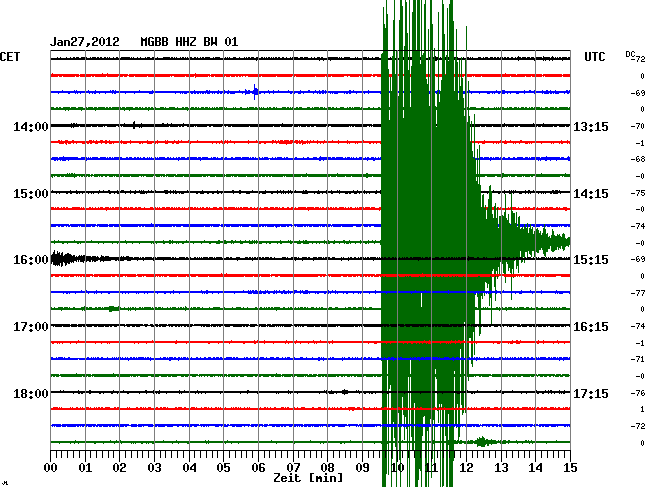Select the 14:00 CET time label
The height and width of the screenshot is (494, 650).
coord(31,126)
